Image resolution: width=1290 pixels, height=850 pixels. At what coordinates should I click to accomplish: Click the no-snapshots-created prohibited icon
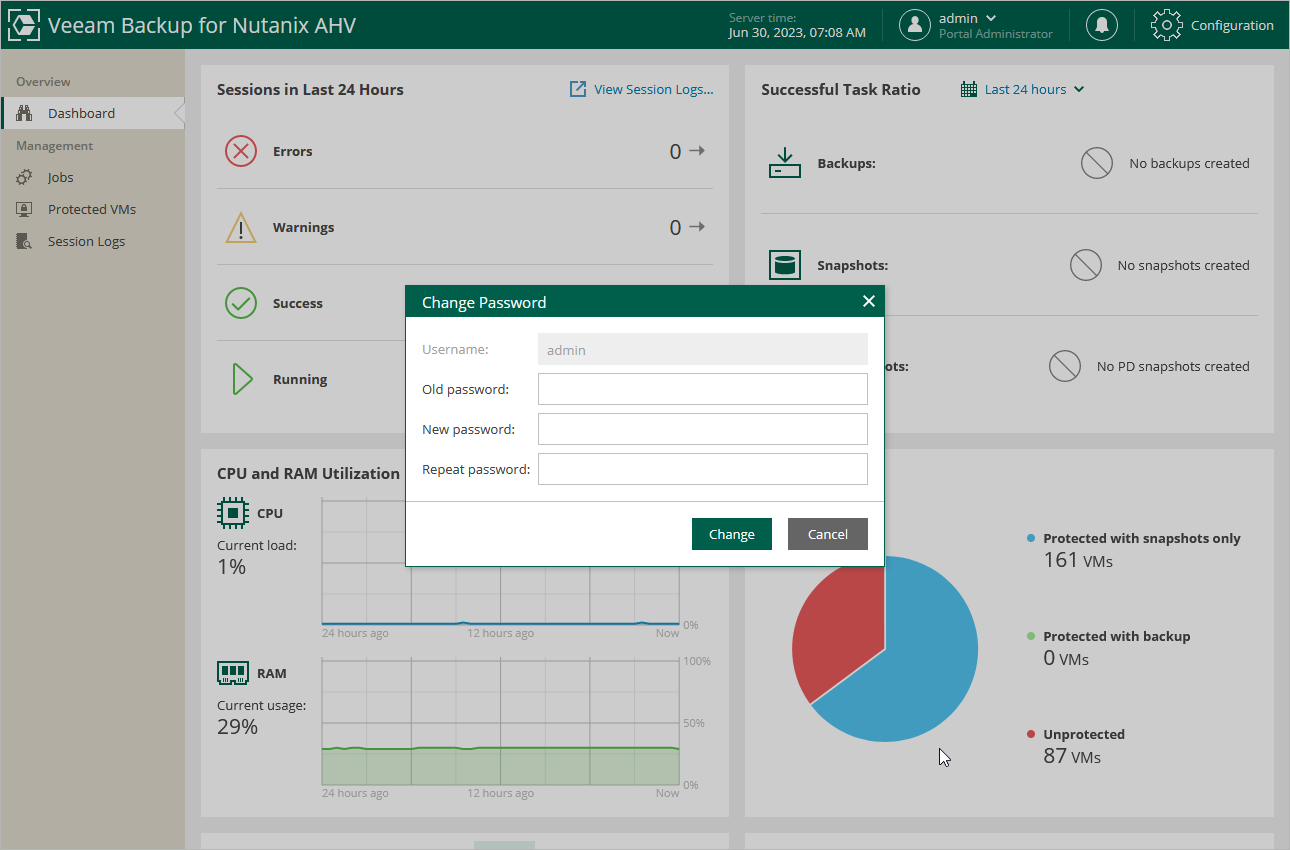[x=1085, y=265]
